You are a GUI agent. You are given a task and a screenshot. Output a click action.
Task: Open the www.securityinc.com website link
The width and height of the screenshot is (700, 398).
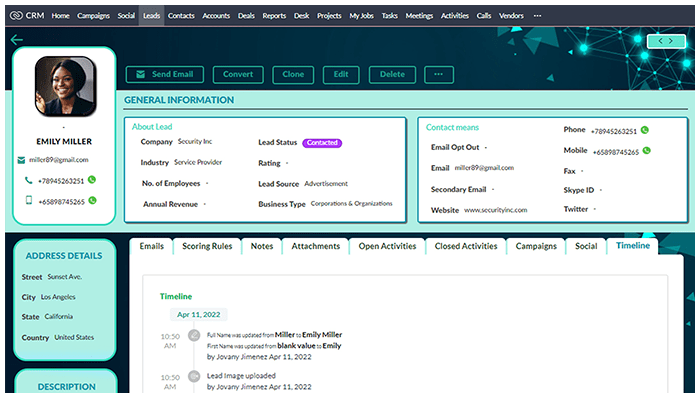496,210
